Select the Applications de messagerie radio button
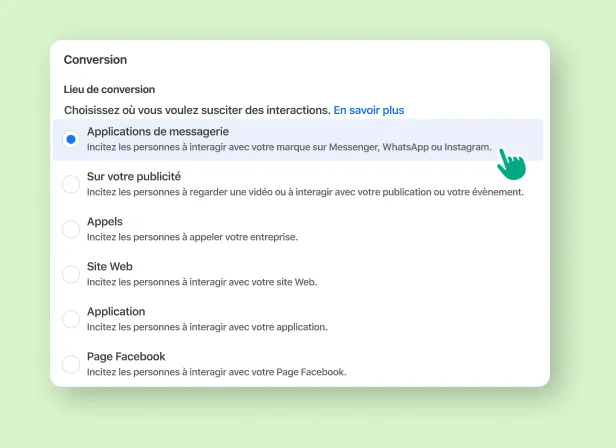The height and width of the screenshot is (448, 616). pyautogui.click(x=71, y=140)
